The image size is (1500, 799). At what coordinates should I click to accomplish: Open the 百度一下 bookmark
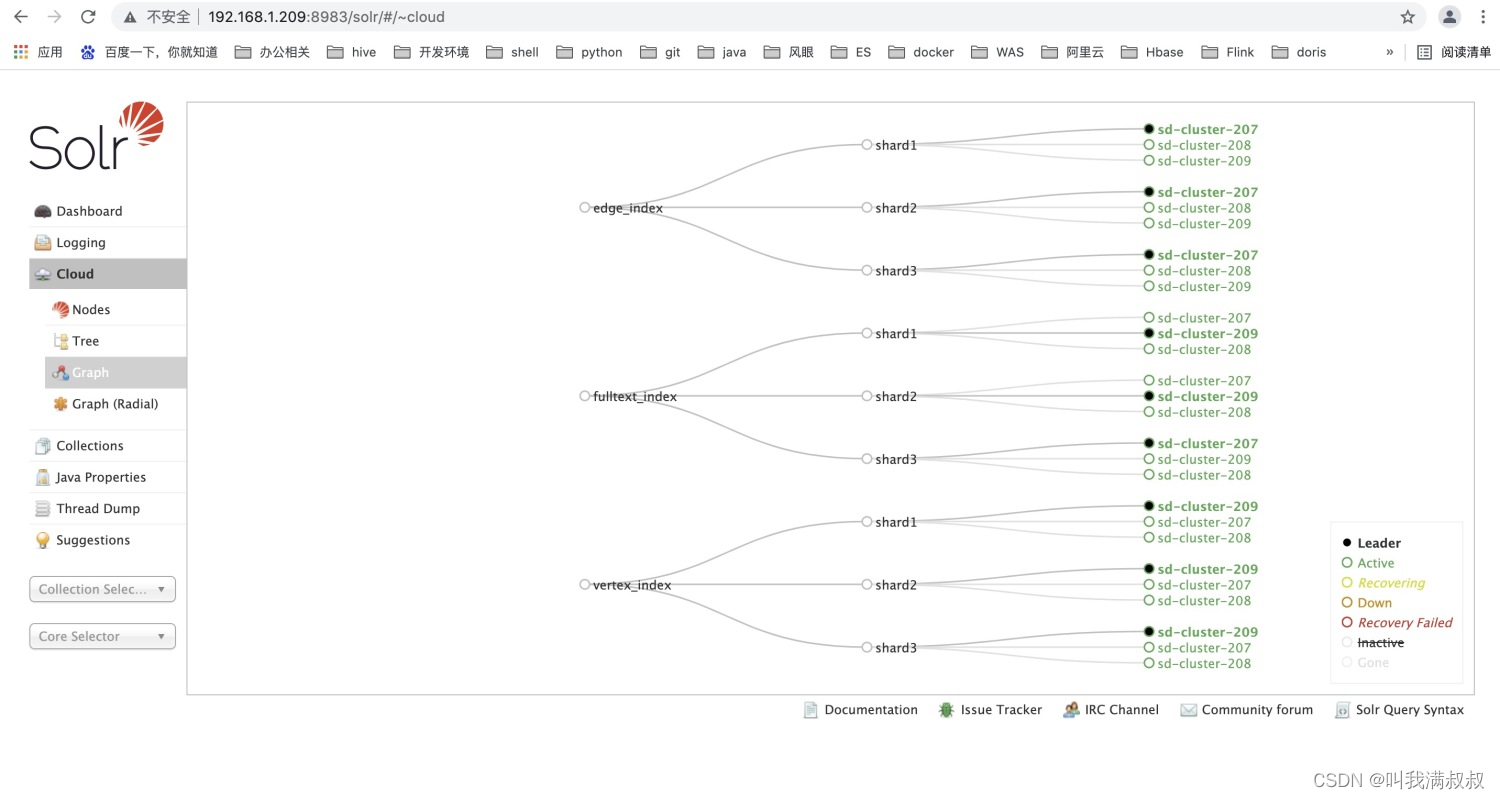[x=149, y=52]
